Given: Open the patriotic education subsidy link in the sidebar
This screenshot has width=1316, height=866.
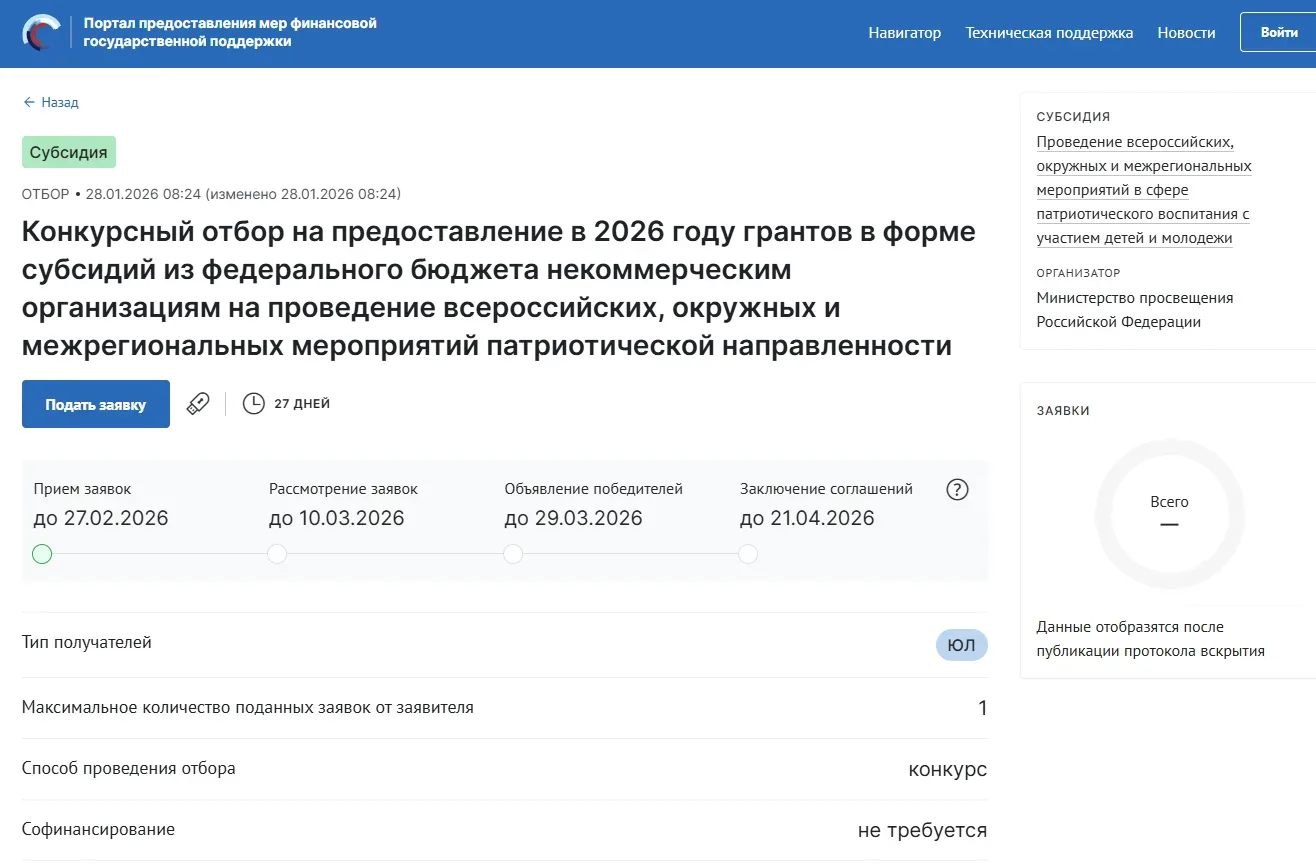Looking at the screenshot, I should coord(1143,190).
